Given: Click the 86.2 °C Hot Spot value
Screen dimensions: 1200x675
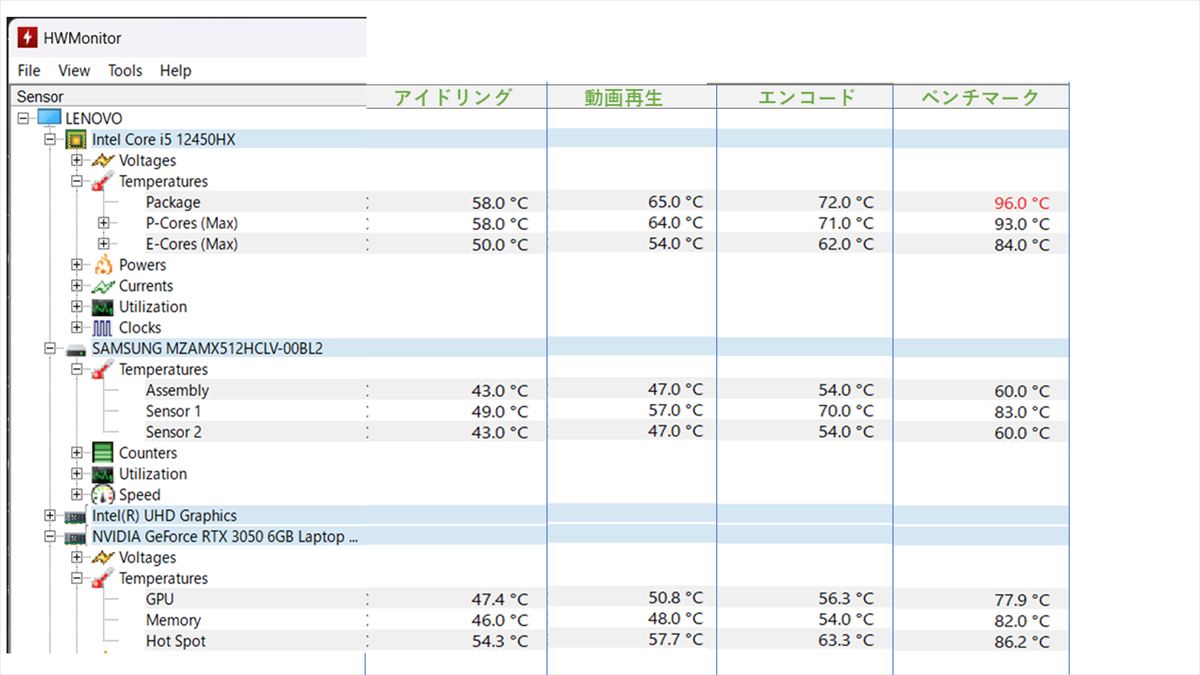Looking at the screenshot, I should (x=1022, y=642).
